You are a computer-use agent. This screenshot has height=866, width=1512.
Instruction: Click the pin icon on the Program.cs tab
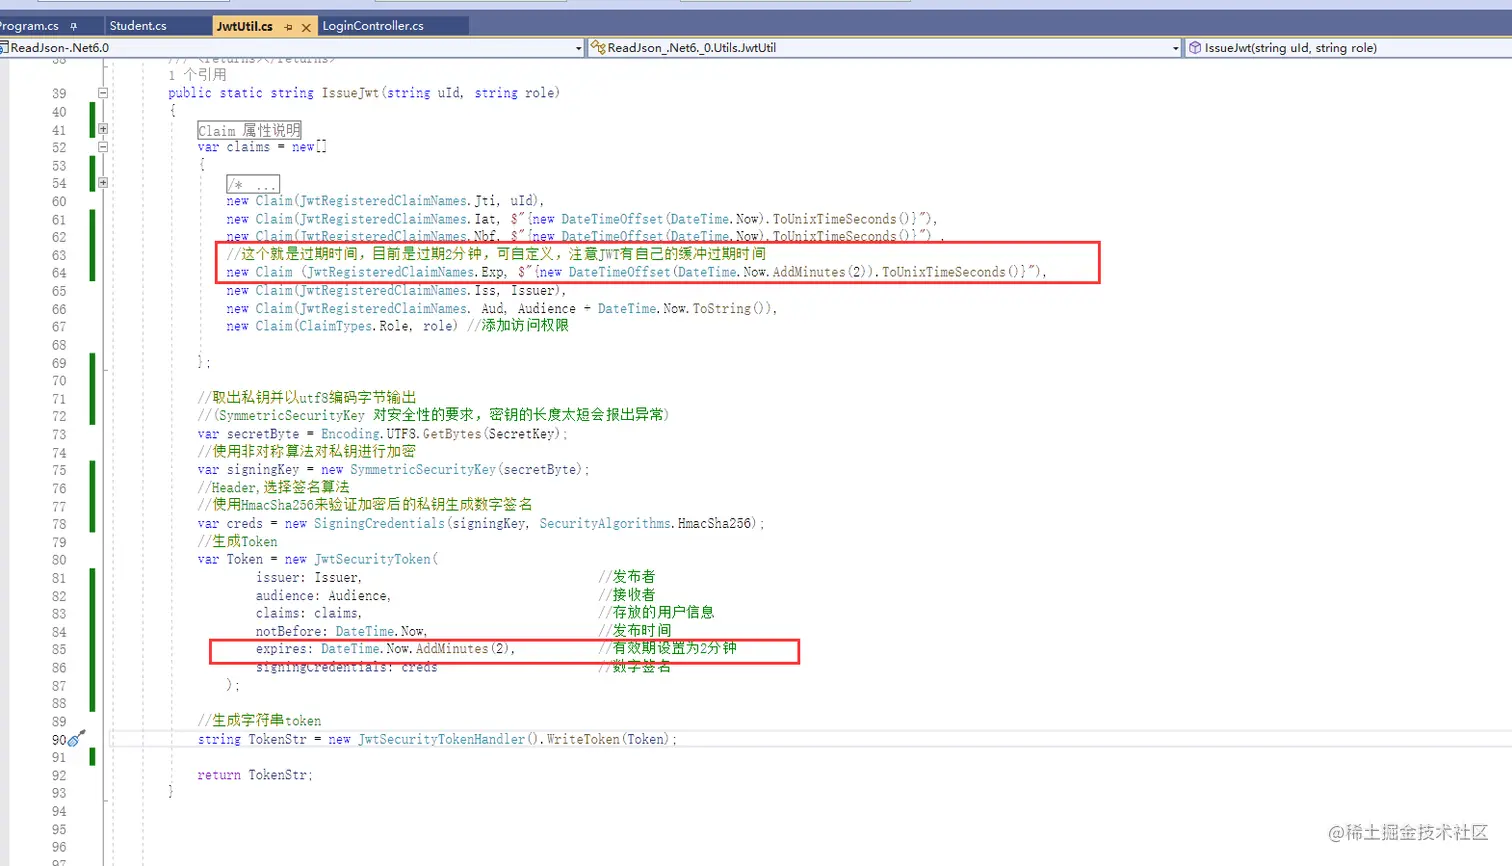[x=73, y=26]
